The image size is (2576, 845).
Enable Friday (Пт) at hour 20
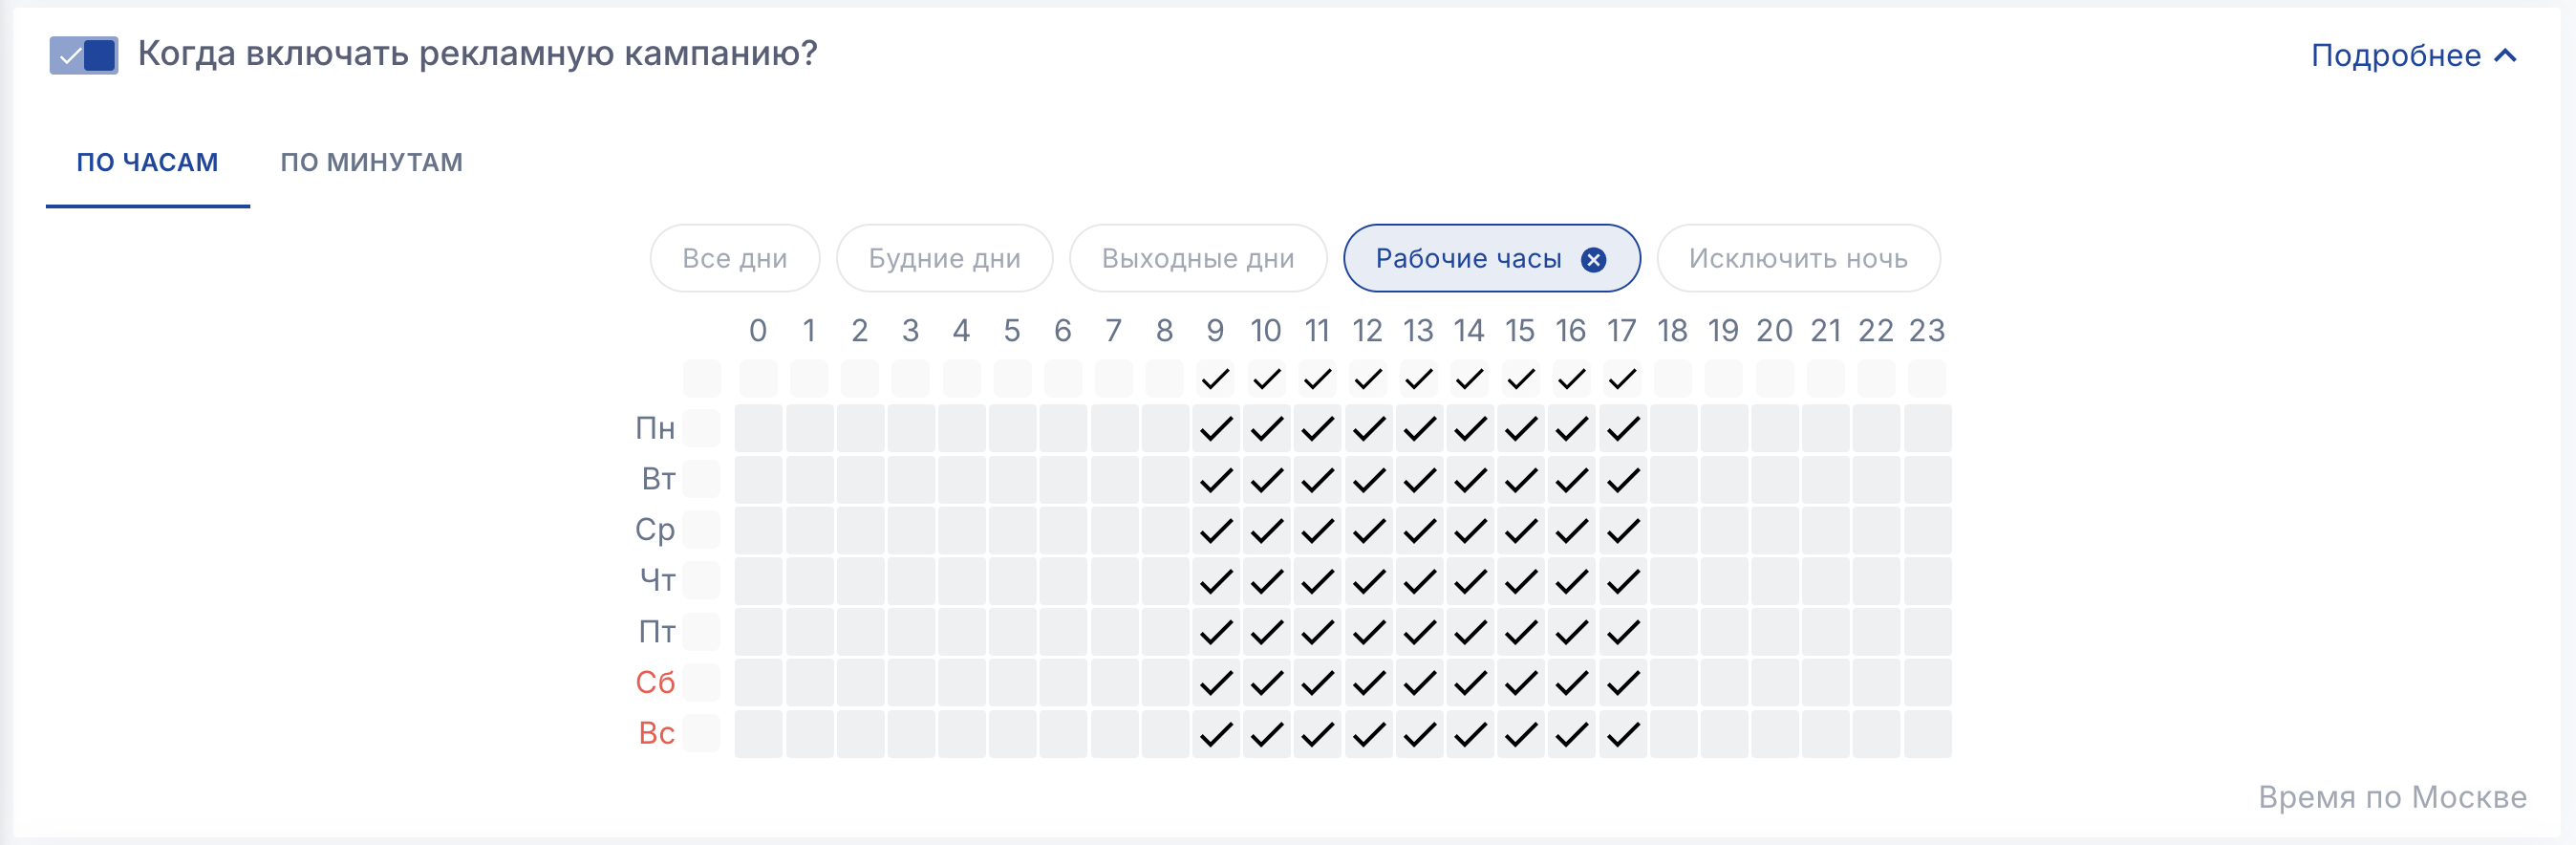[x=1775, y=633]
